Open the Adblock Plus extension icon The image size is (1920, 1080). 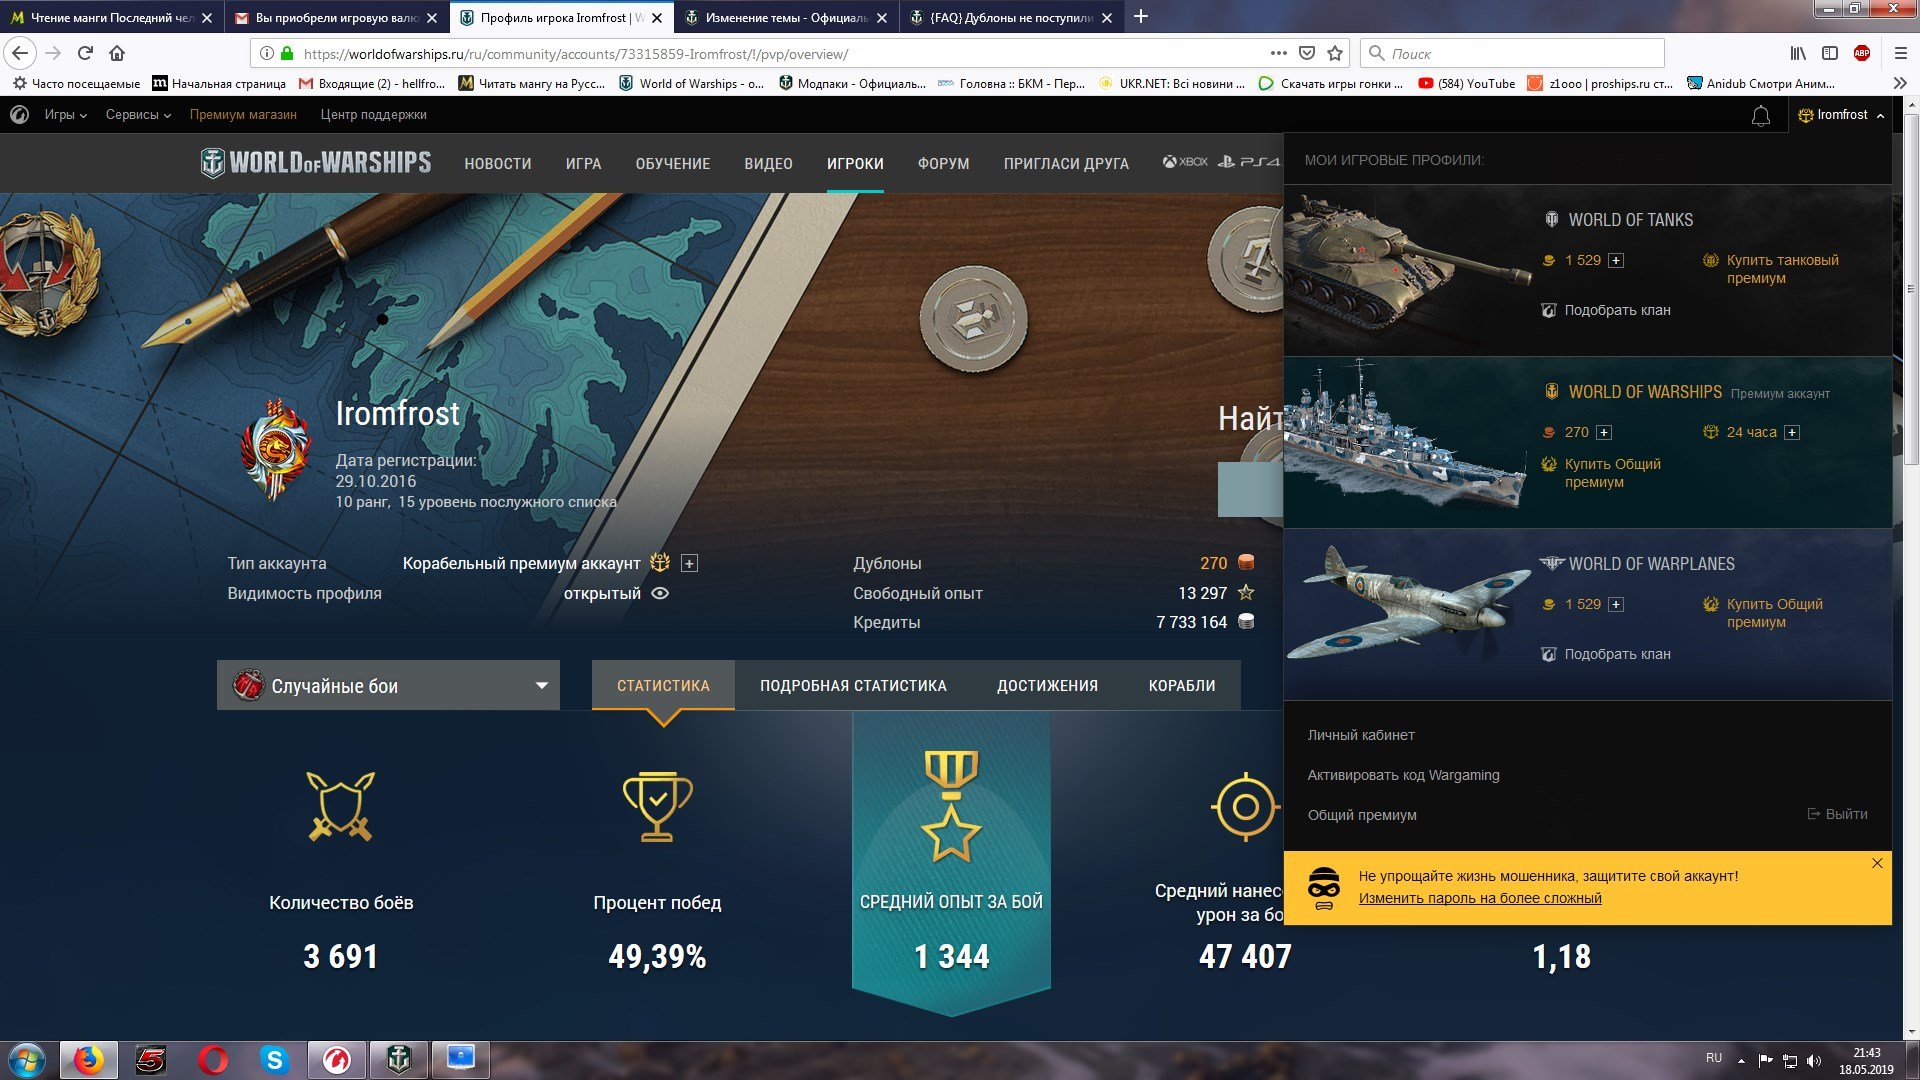coord(1862,53)
